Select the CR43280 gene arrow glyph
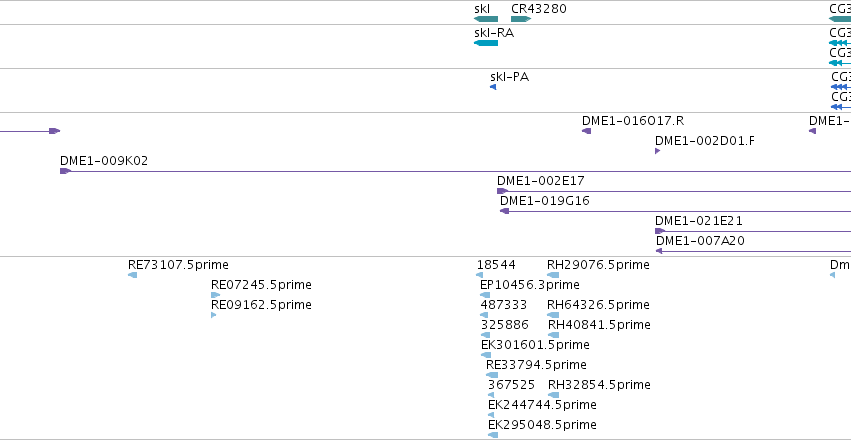The height and width of the screenshot is (440, 851). pos(521,19)
